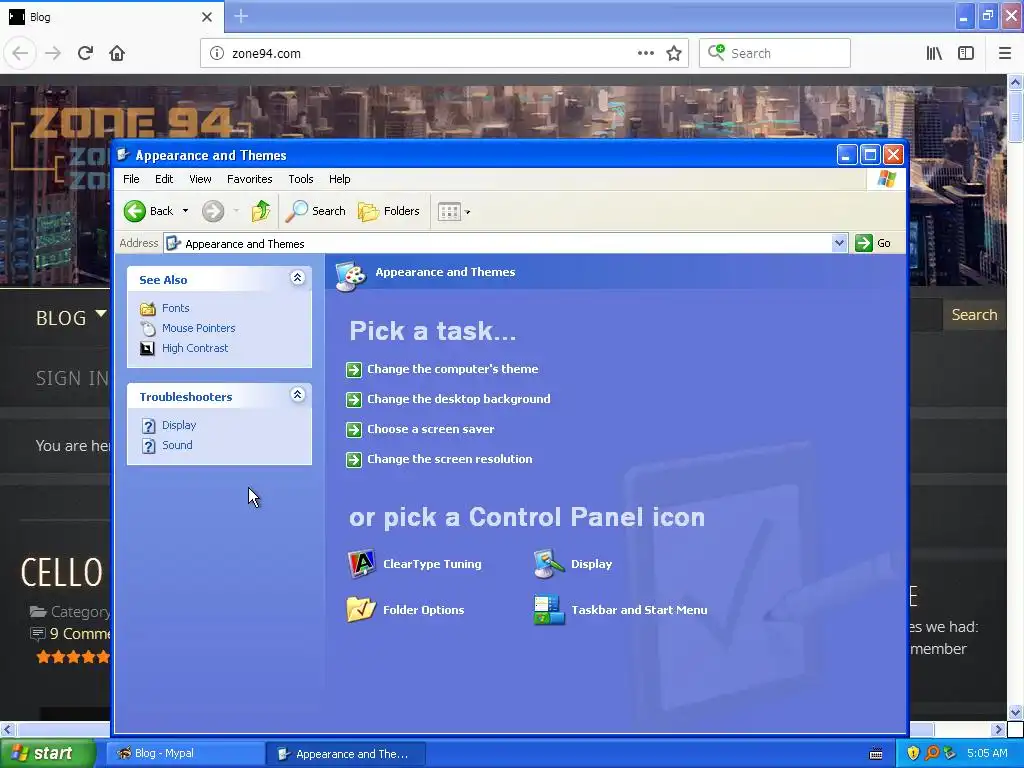Click the browser horizontal scrollbar left arrow
The width and height of the screenshot is (1024, 768).
[7, 729]
